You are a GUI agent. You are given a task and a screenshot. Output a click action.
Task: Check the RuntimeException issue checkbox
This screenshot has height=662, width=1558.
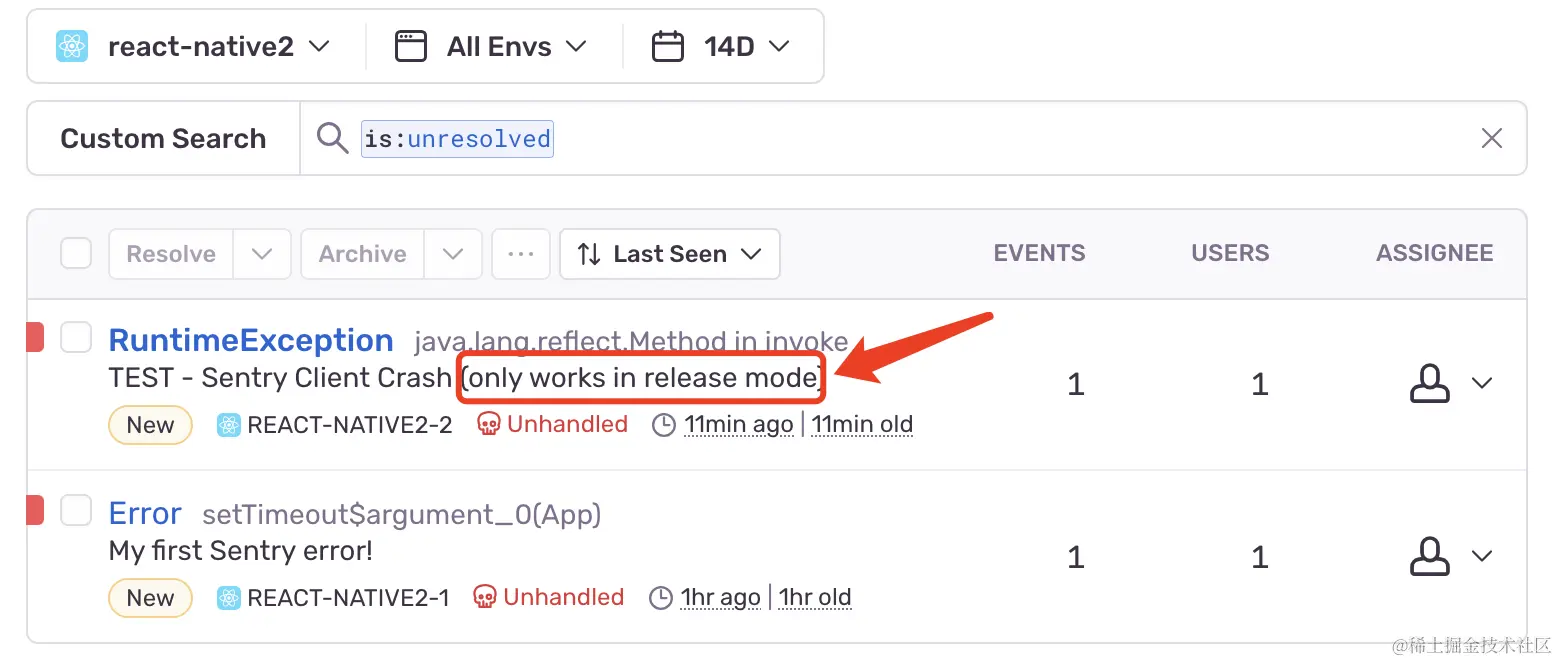76,337
